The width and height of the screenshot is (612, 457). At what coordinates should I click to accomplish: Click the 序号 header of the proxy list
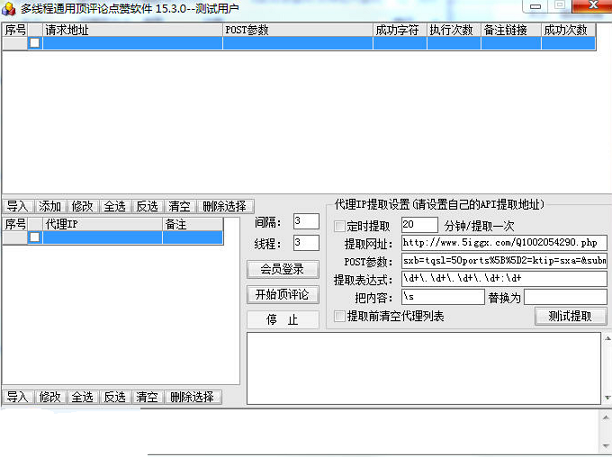click(x=15, y=224)
